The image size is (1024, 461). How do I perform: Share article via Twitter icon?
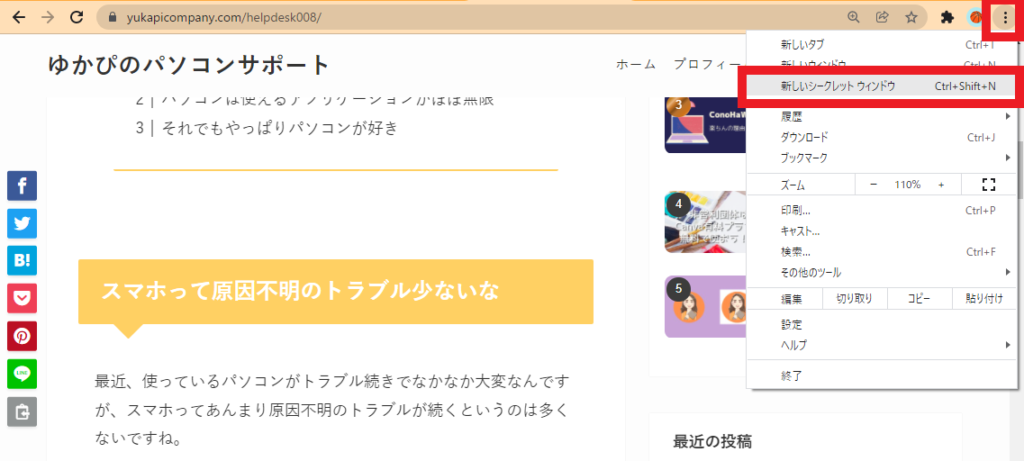pyautogui.click(x=22, y=223)
